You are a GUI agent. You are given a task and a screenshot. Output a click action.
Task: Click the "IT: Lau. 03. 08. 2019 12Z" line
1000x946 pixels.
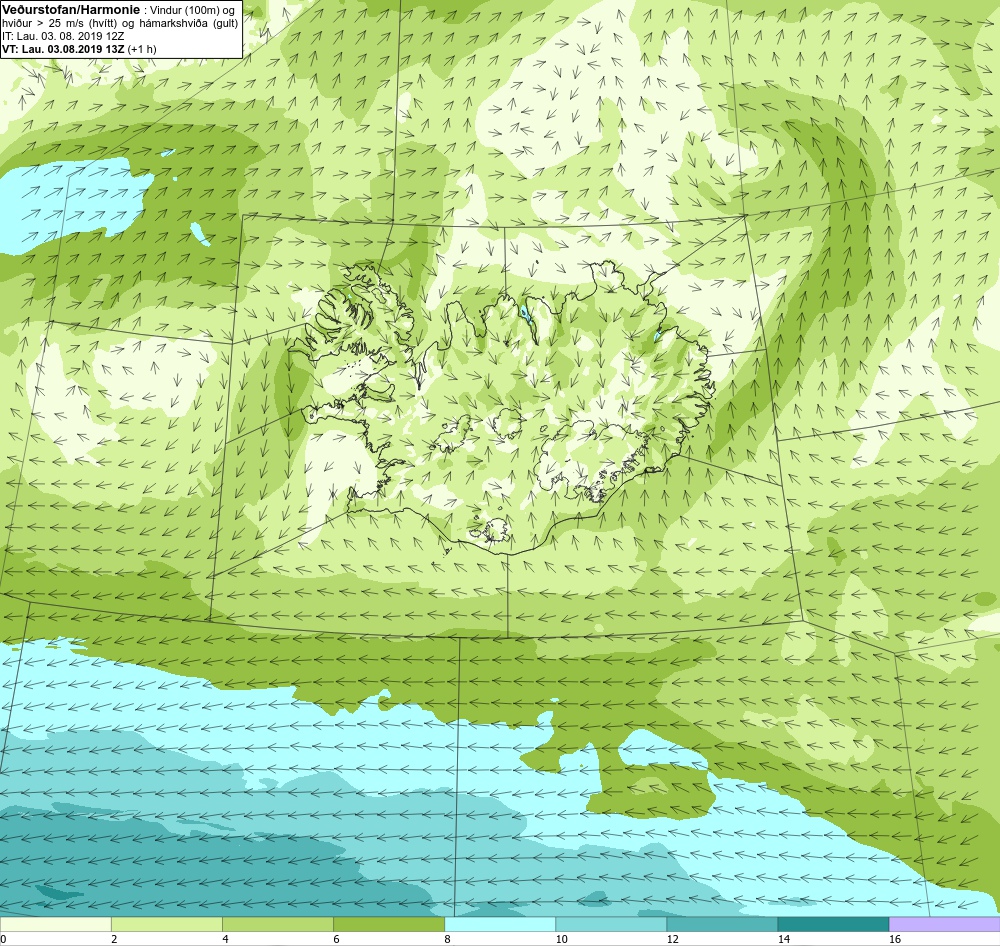(x=63, y=36)
